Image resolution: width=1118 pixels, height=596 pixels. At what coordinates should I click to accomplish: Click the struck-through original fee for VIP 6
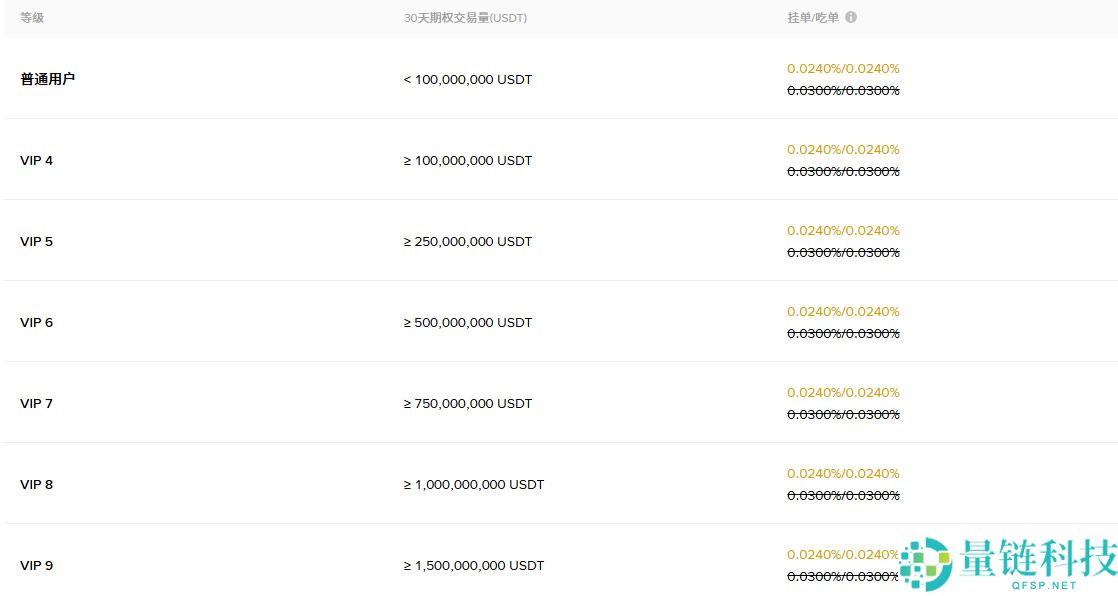pyautogui.click(x=843, y=333)
